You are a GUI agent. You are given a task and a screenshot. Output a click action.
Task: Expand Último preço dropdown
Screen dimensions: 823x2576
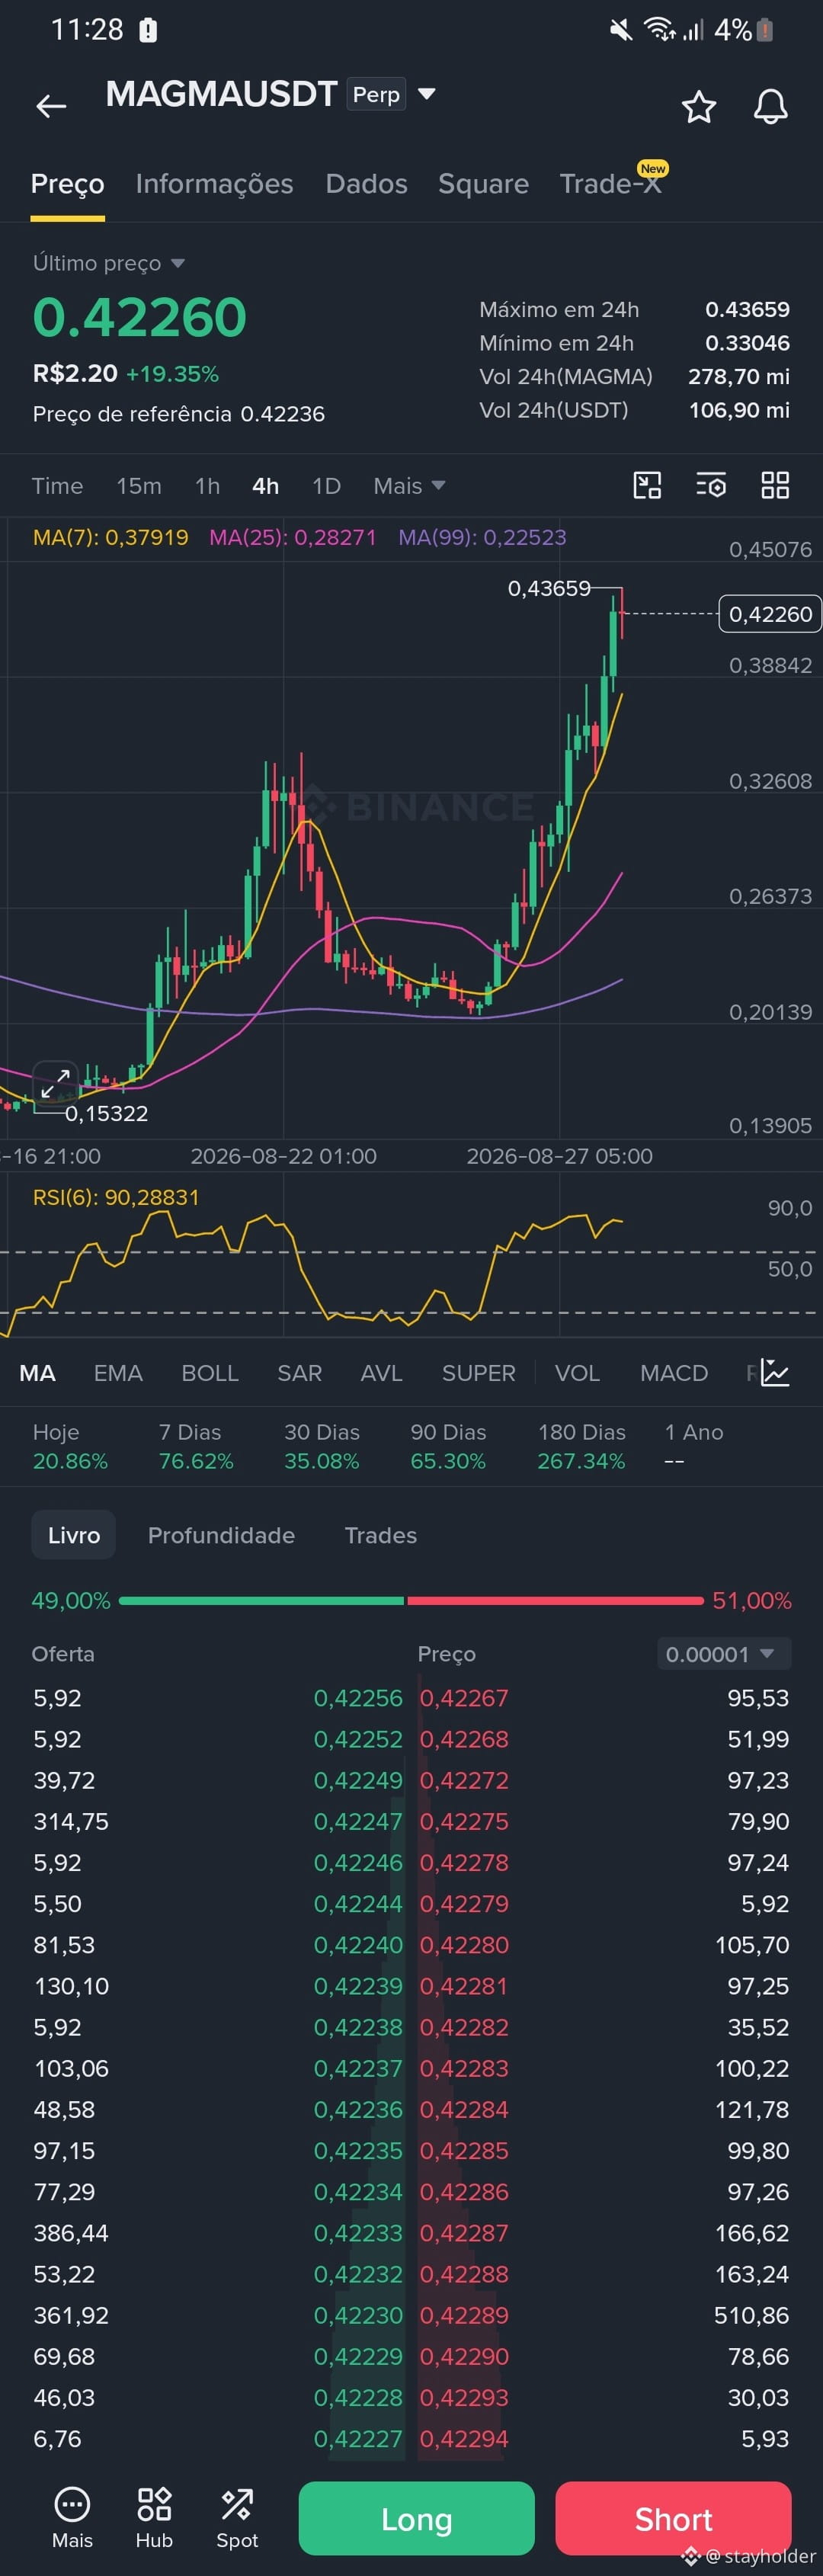pyautogui.click(x=108, y=263)
